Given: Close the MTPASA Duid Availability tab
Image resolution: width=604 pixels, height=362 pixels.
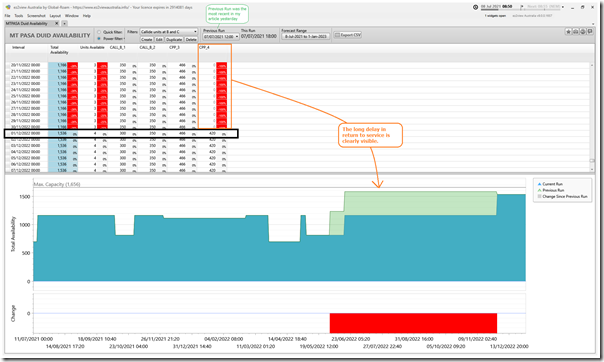Looking at the screenshot, I should 57,23.
